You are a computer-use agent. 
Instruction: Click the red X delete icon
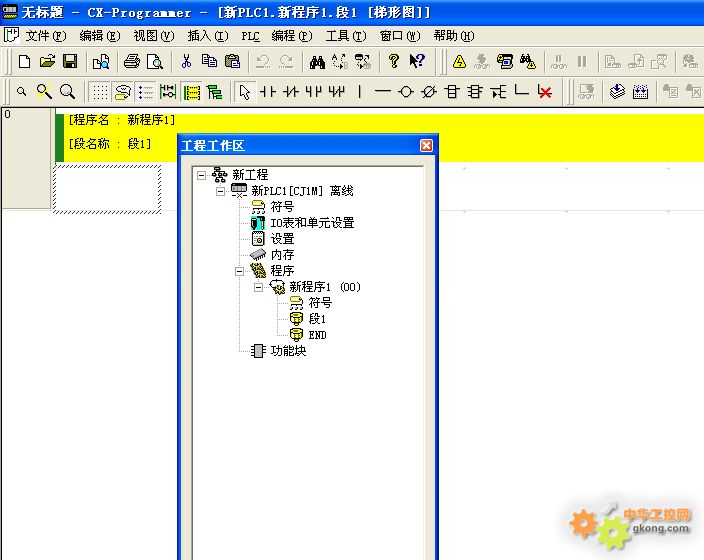pos(545,92)
